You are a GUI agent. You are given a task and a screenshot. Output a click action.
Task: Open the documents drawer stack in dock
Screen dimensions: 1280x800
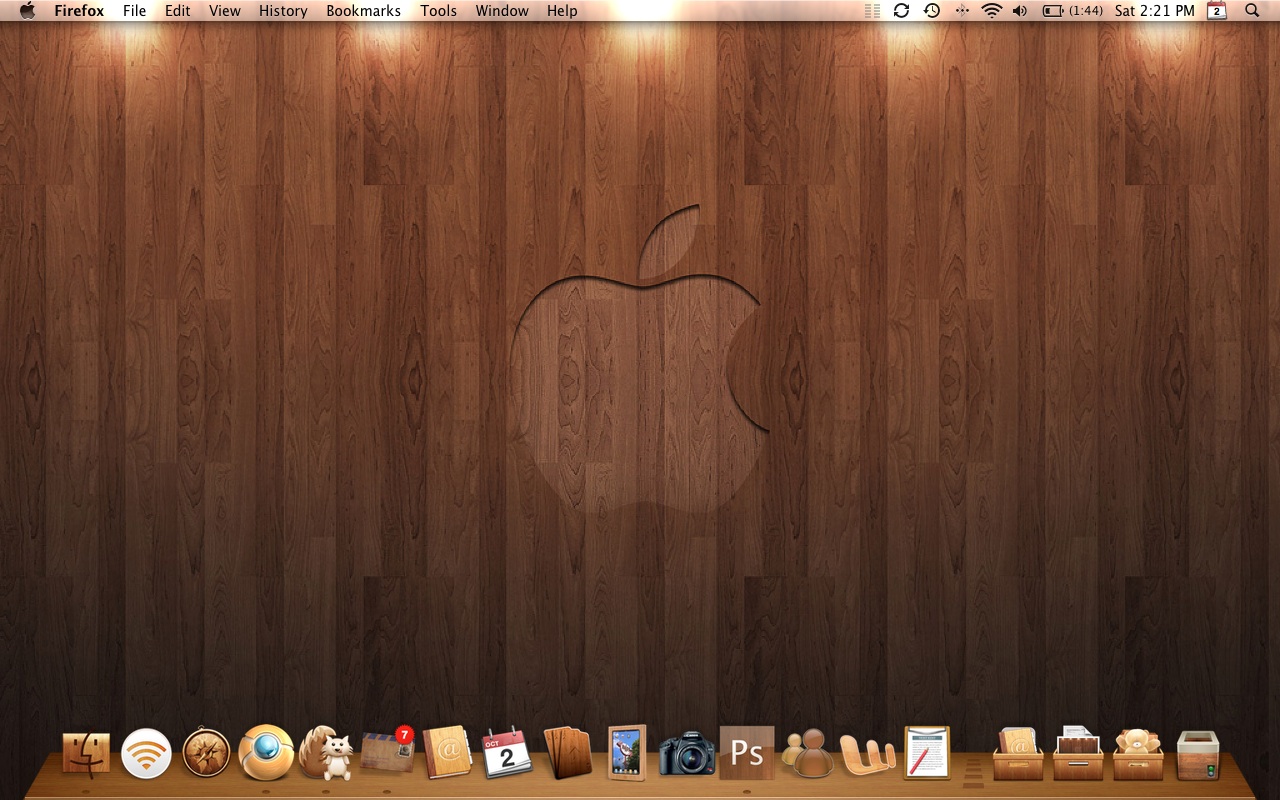pos(1078,753)
